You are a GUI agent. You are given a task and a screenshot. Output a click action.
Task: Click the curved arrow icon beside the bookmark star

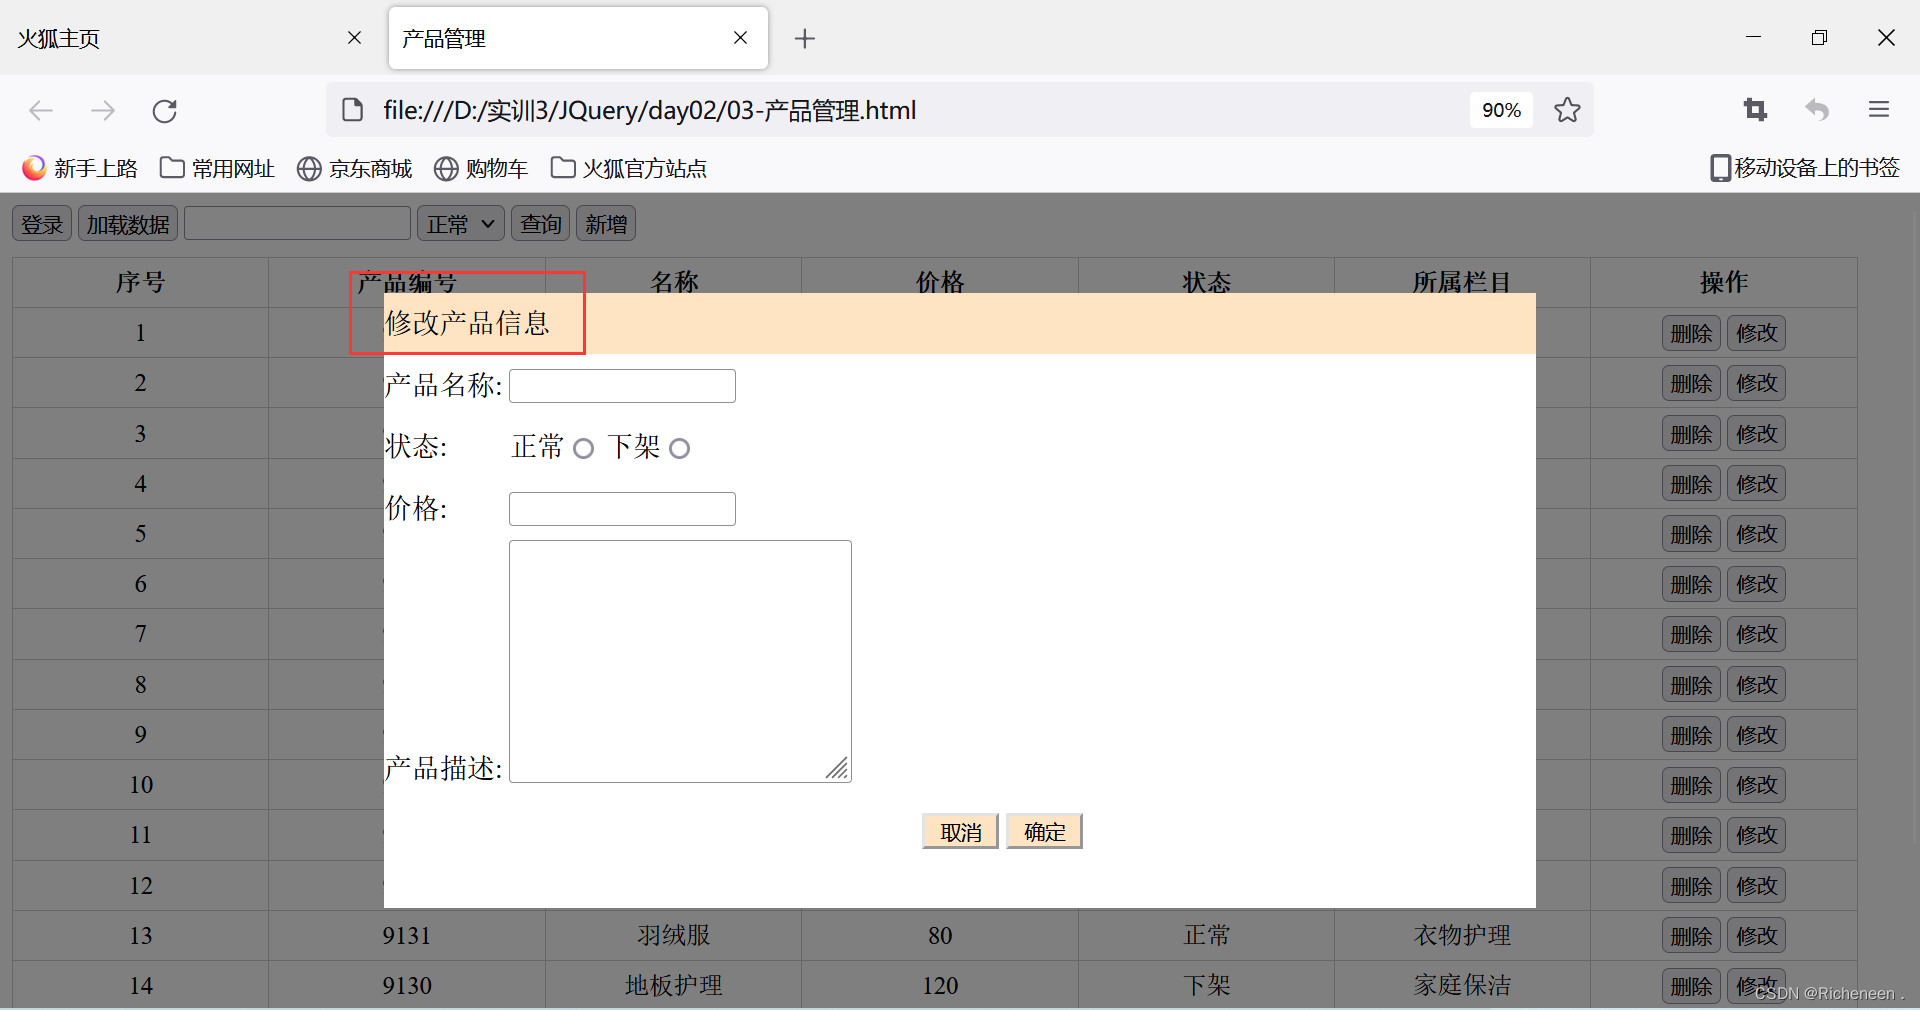click(x=1818, y=111)
